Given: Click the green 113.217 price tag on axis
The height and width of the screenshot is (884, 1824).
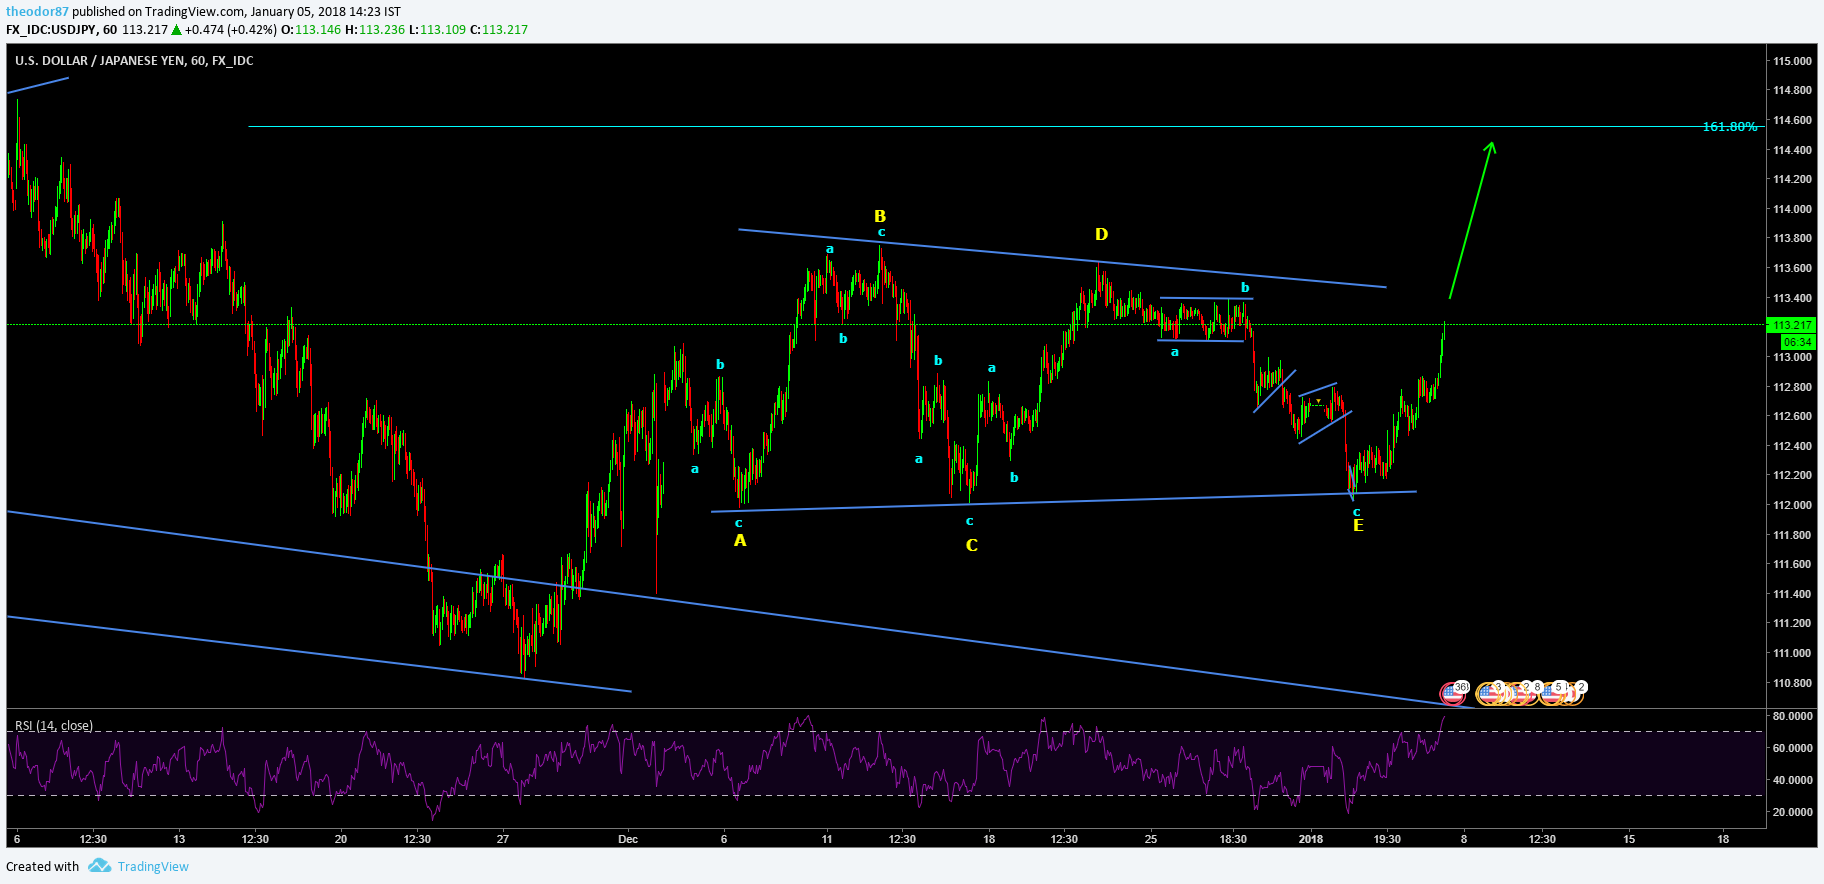Looking at the screenshot, I should 1792,325.
